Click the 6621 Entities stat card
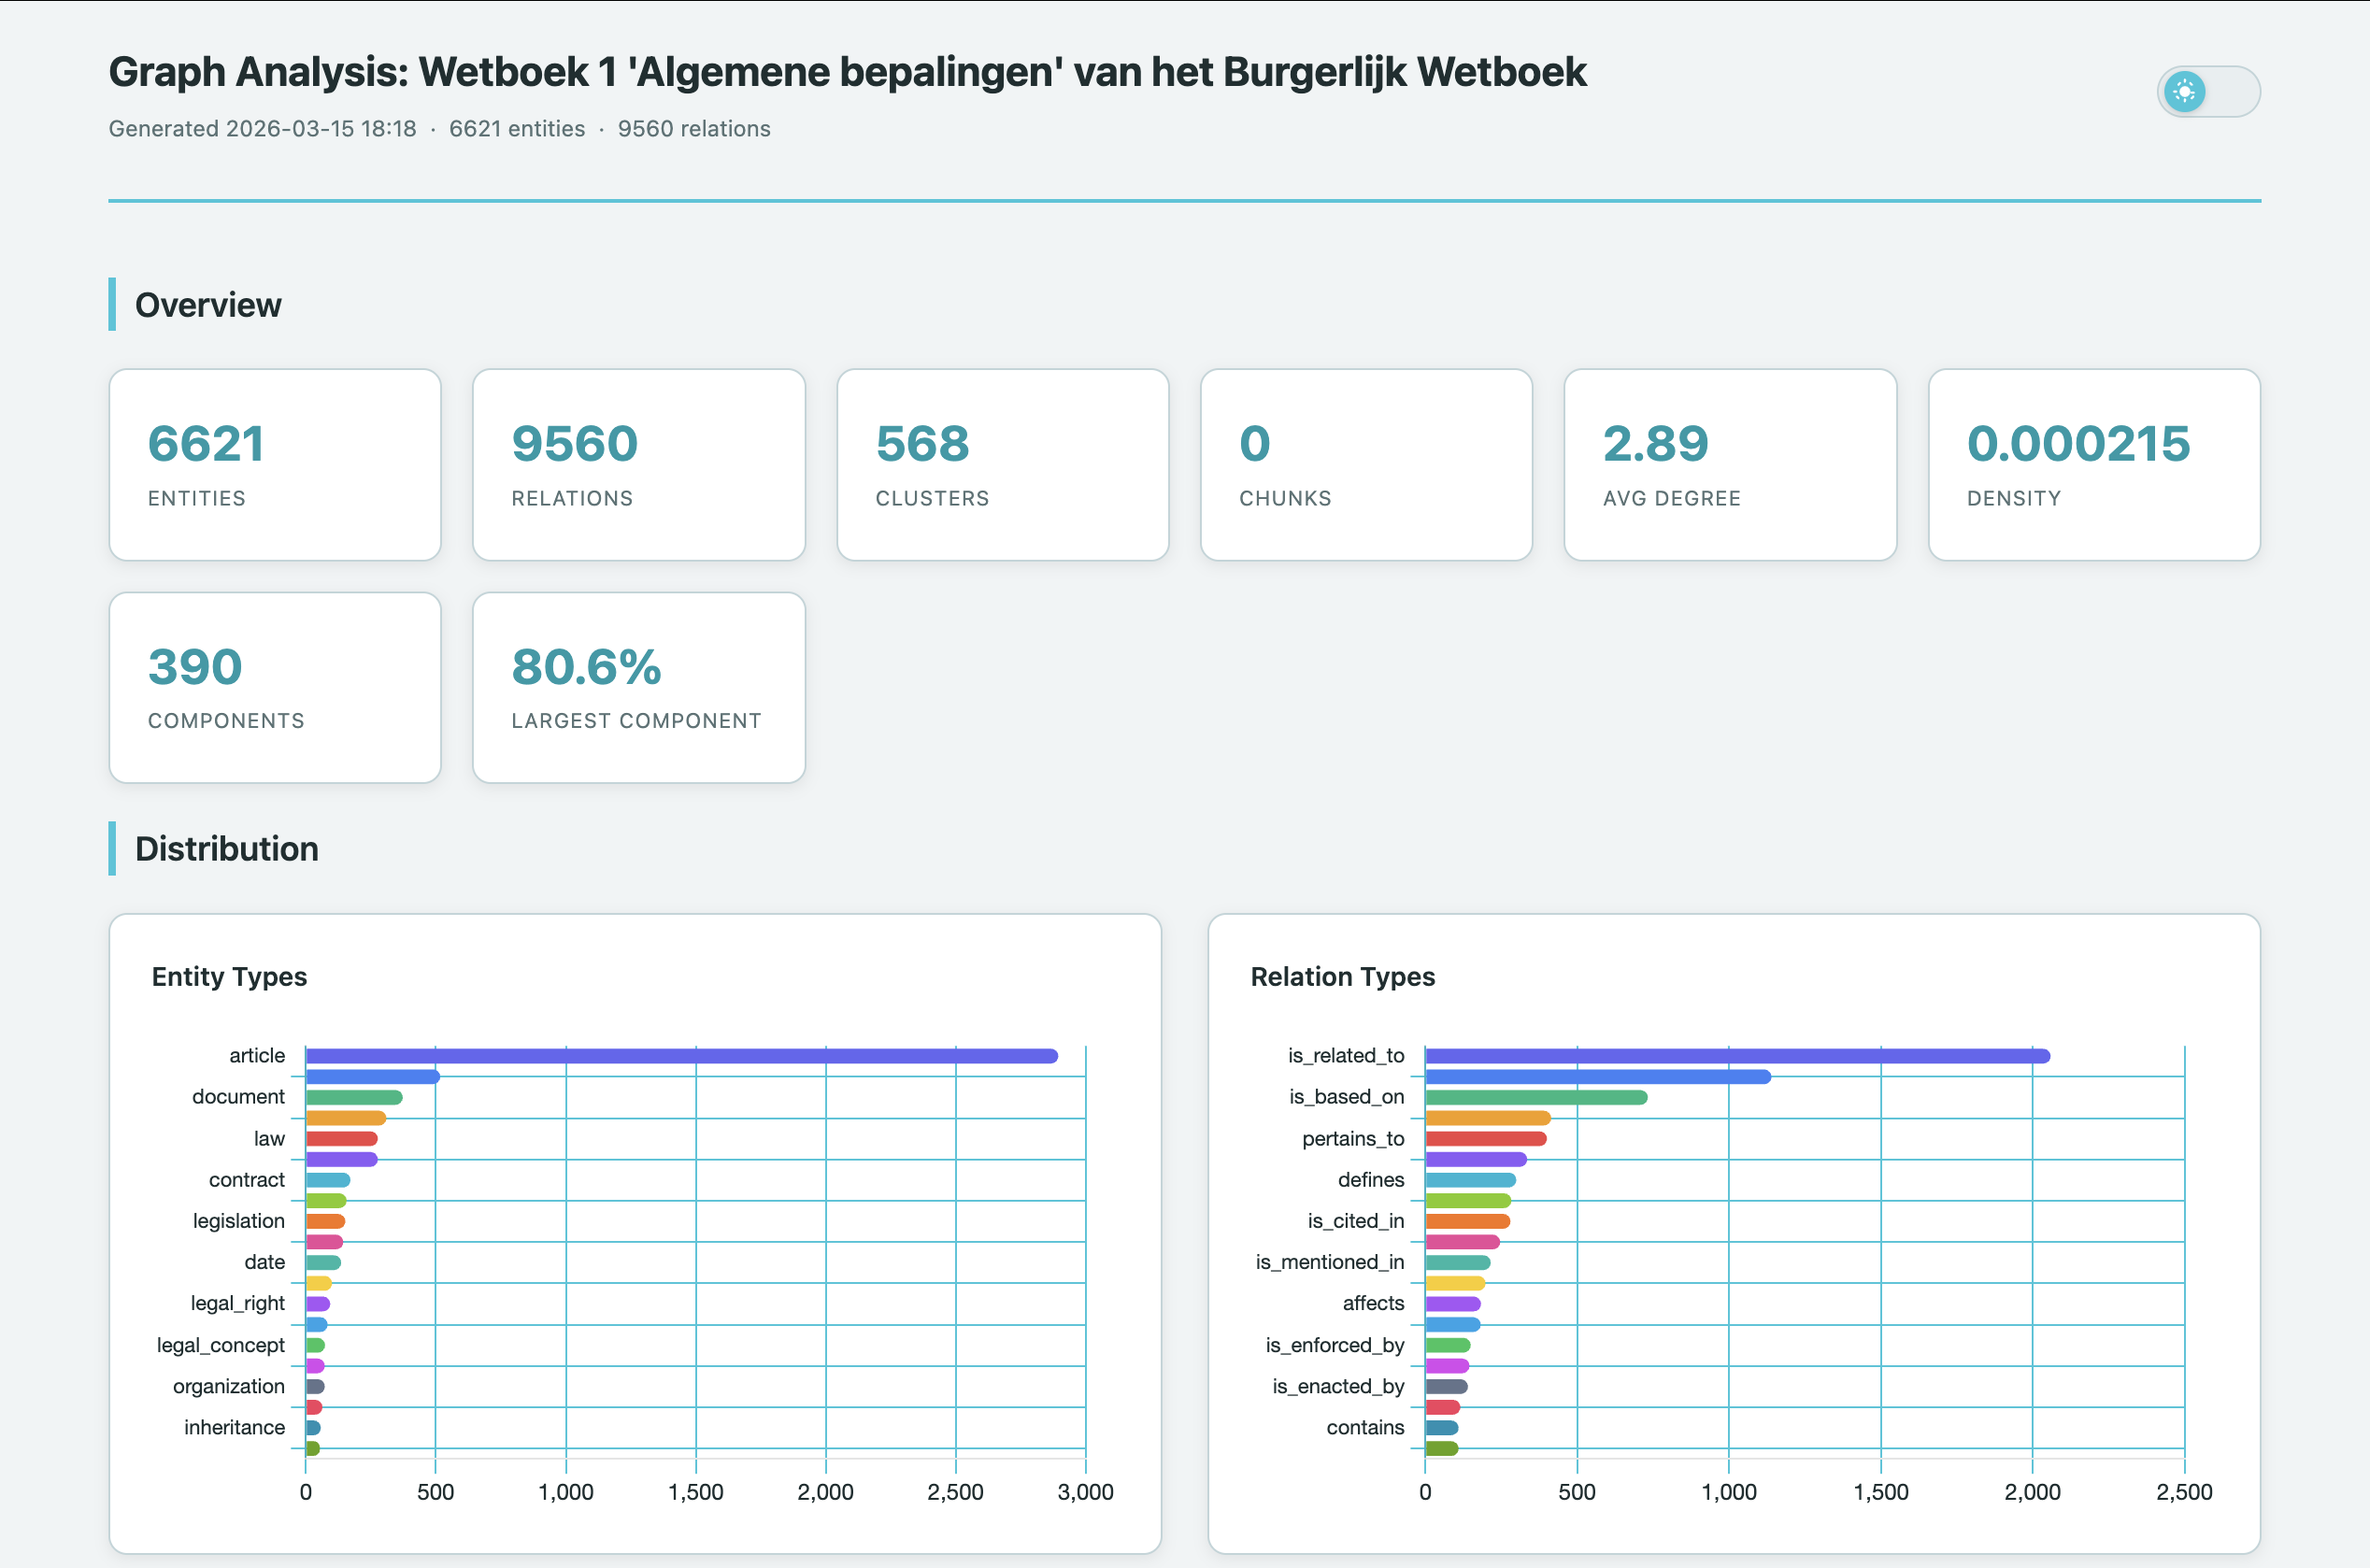 [275, 464]
